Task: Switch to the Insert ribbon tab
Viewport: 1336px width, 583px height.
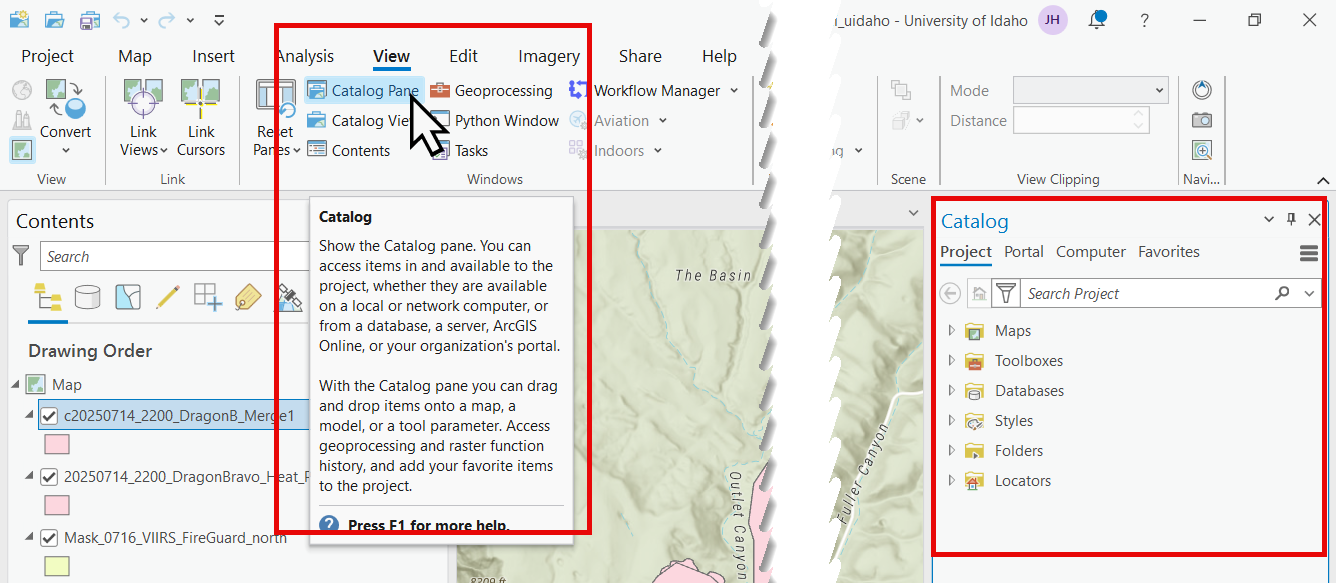Action: coord(213,56)
